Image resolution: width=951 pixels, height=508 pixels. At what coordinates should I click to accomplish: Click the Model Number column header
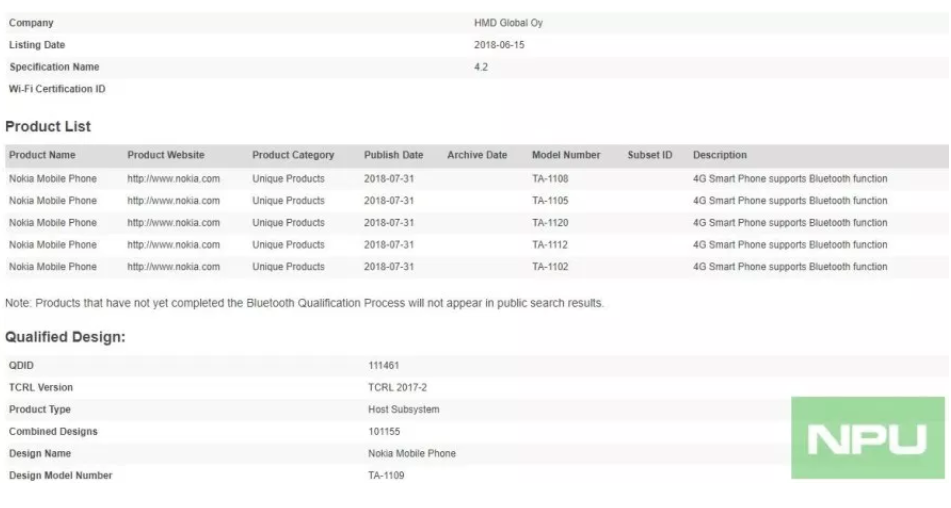click(x=566, y=155)
